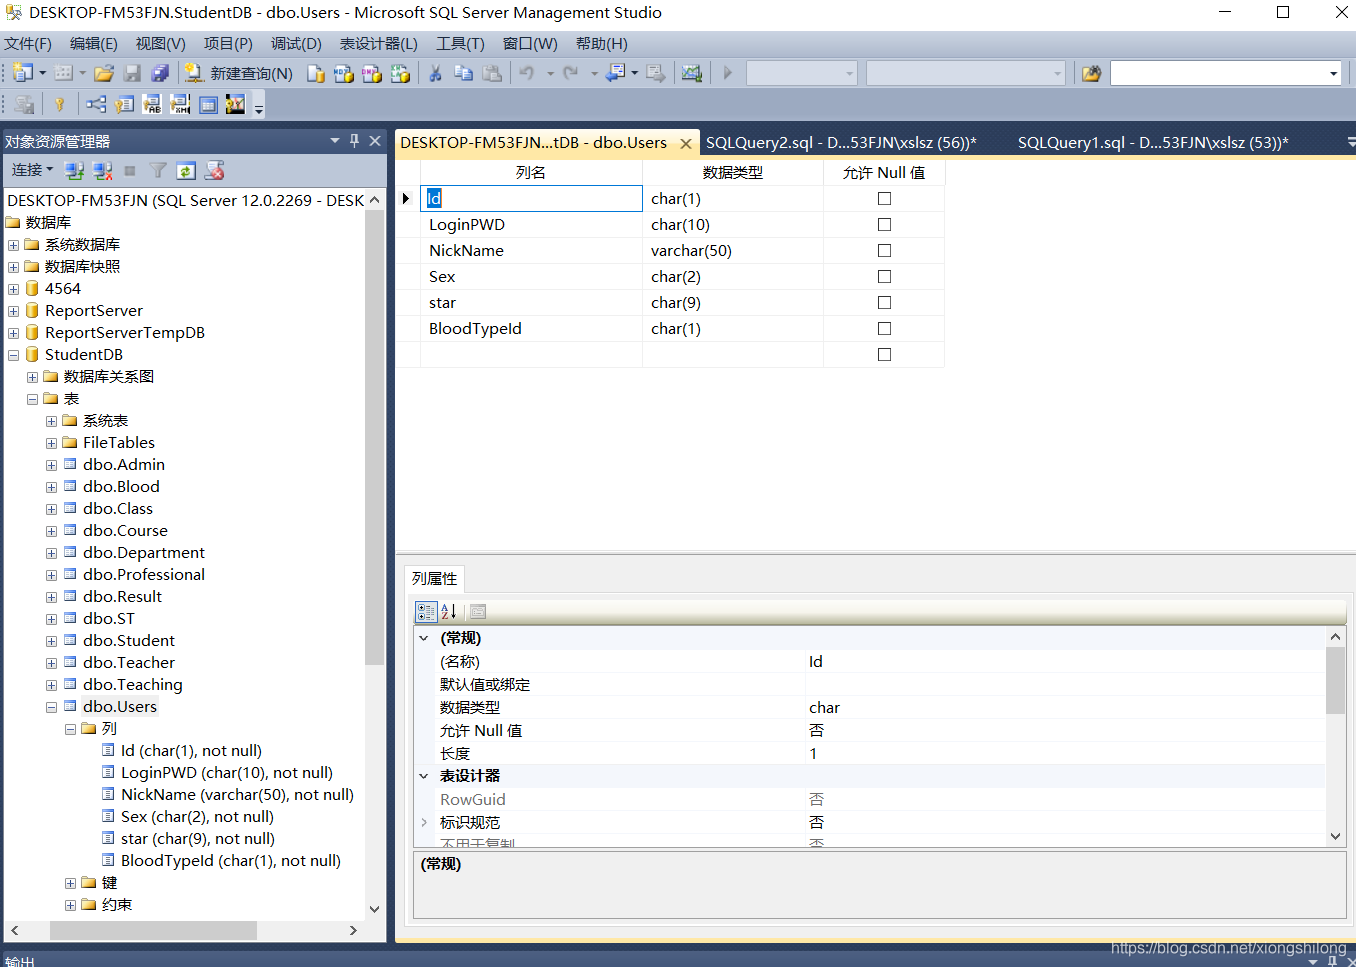Screen dimensions: 1356x967
Task: Click the Manage Check Constraints icon
Action: (x=208, y=104)
